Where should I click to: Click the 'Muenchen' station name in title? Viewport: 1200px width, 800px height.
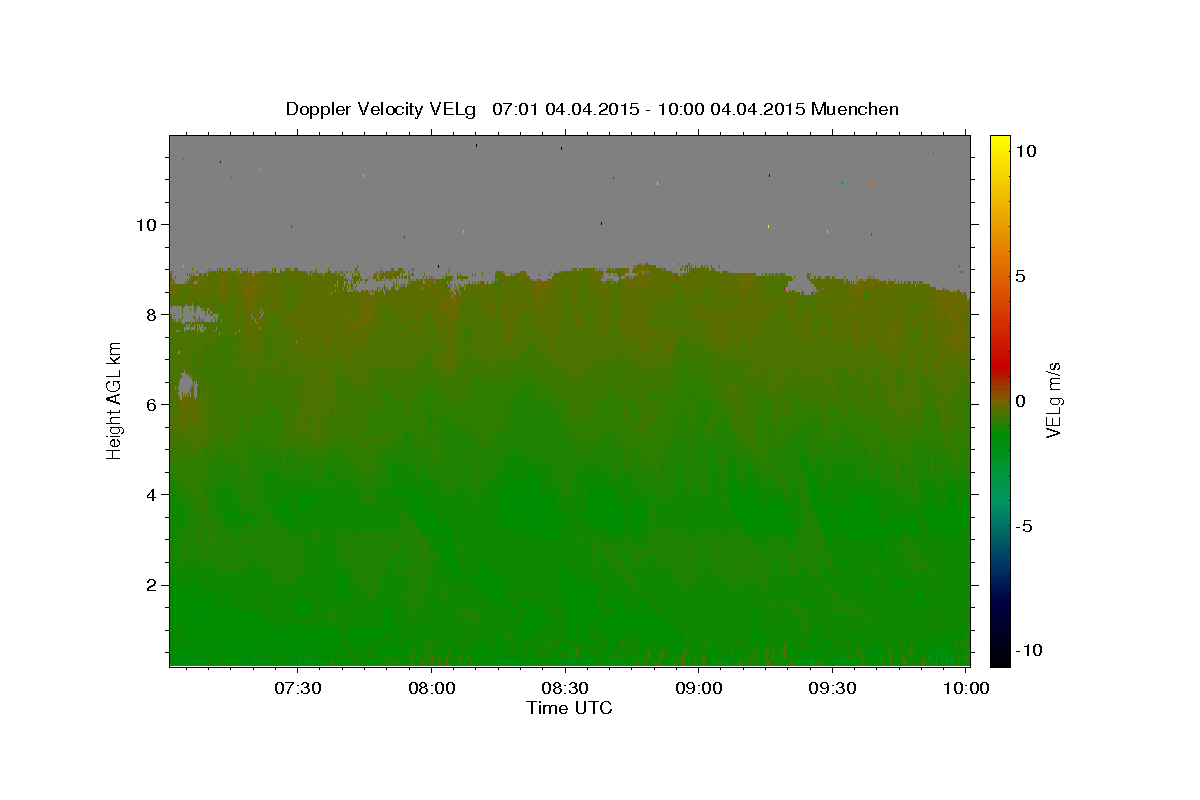(x=855, y=109)
